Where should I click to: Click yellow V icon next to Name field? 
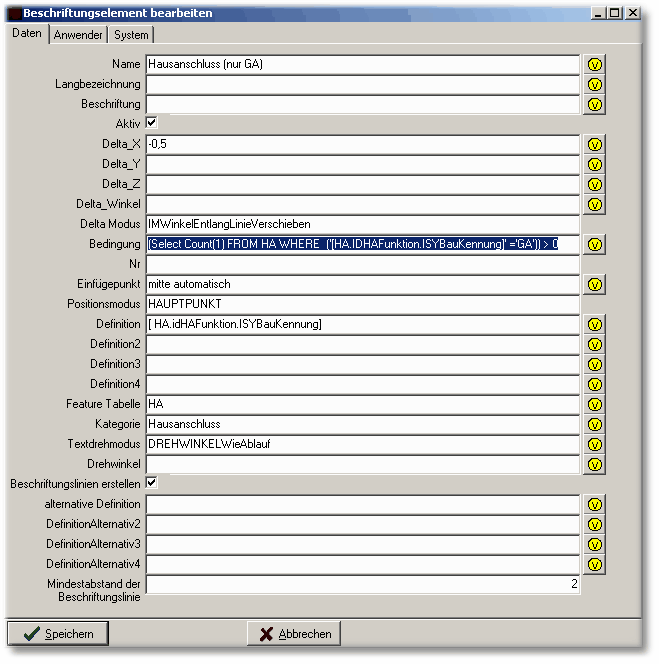click(595, 64)
